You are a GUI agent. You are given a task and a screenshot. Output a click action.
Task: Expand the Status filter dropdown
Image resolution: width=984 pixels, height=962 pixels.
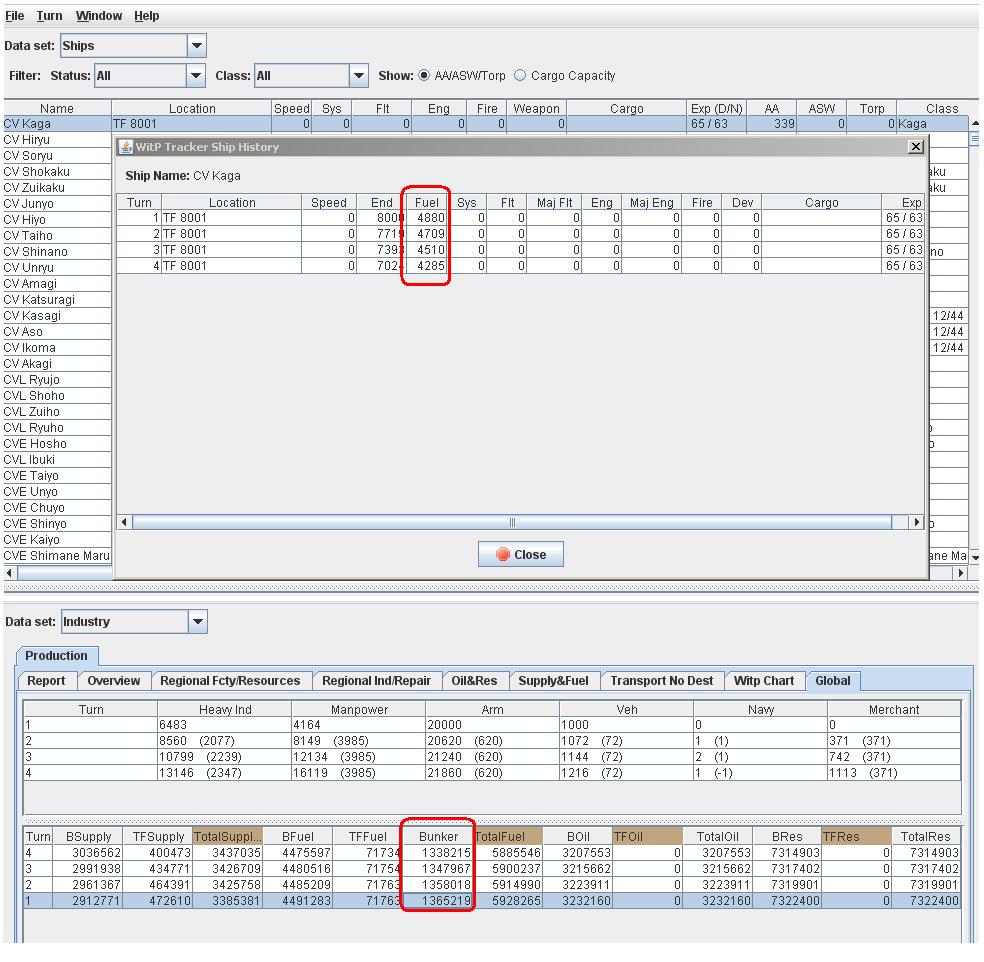tap(196, 76)
